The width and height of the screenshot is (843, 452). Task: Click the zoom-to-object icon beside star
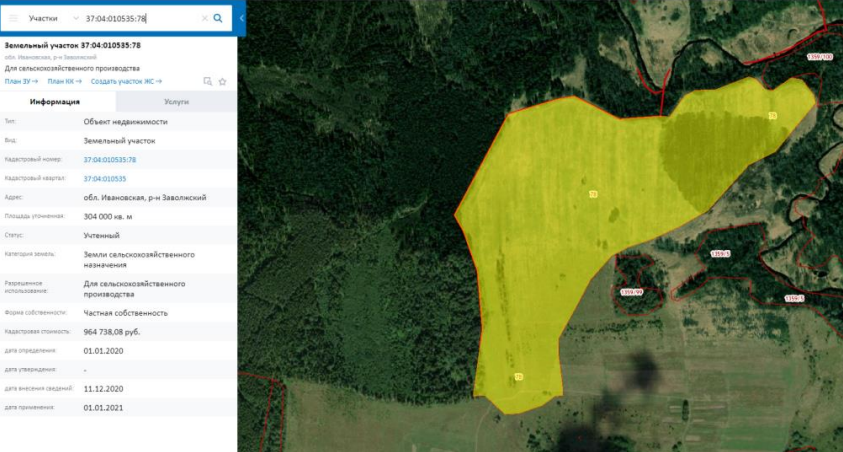pos(208,81)
